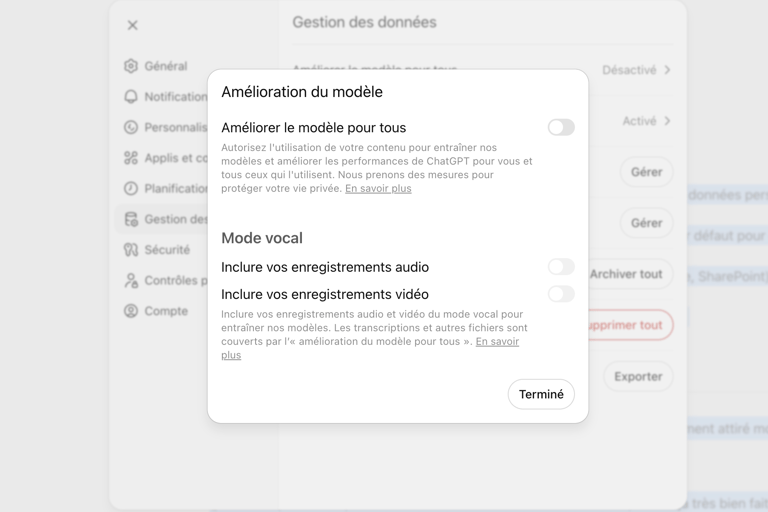Viewport: 768px width, 512px height.
Task: Click the Personnalisation icon in sidebar
Action: [x=131, y=127]
